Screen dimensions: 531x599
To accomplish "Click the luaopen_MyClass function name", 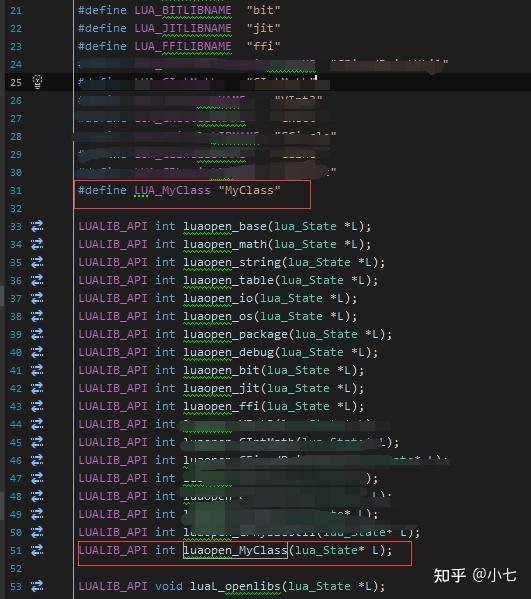I will 235,550.
